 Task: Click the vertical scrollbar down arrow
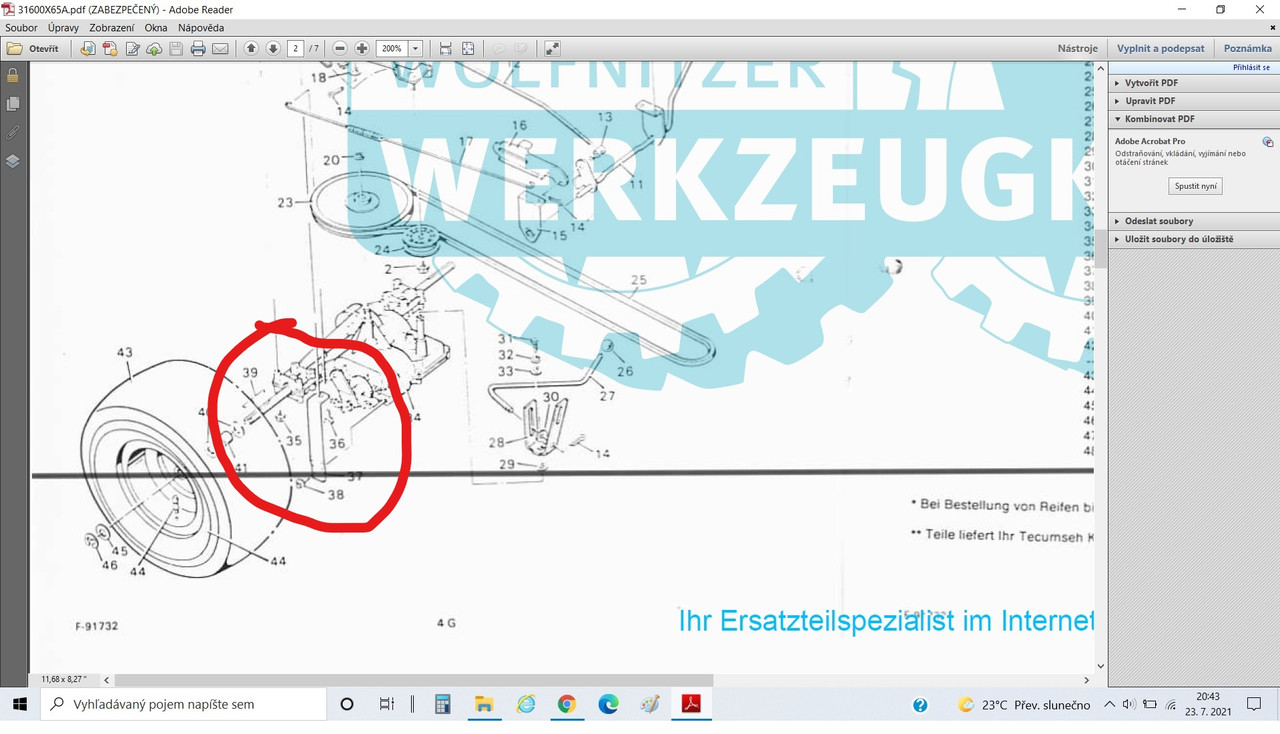coord(1101,666)
